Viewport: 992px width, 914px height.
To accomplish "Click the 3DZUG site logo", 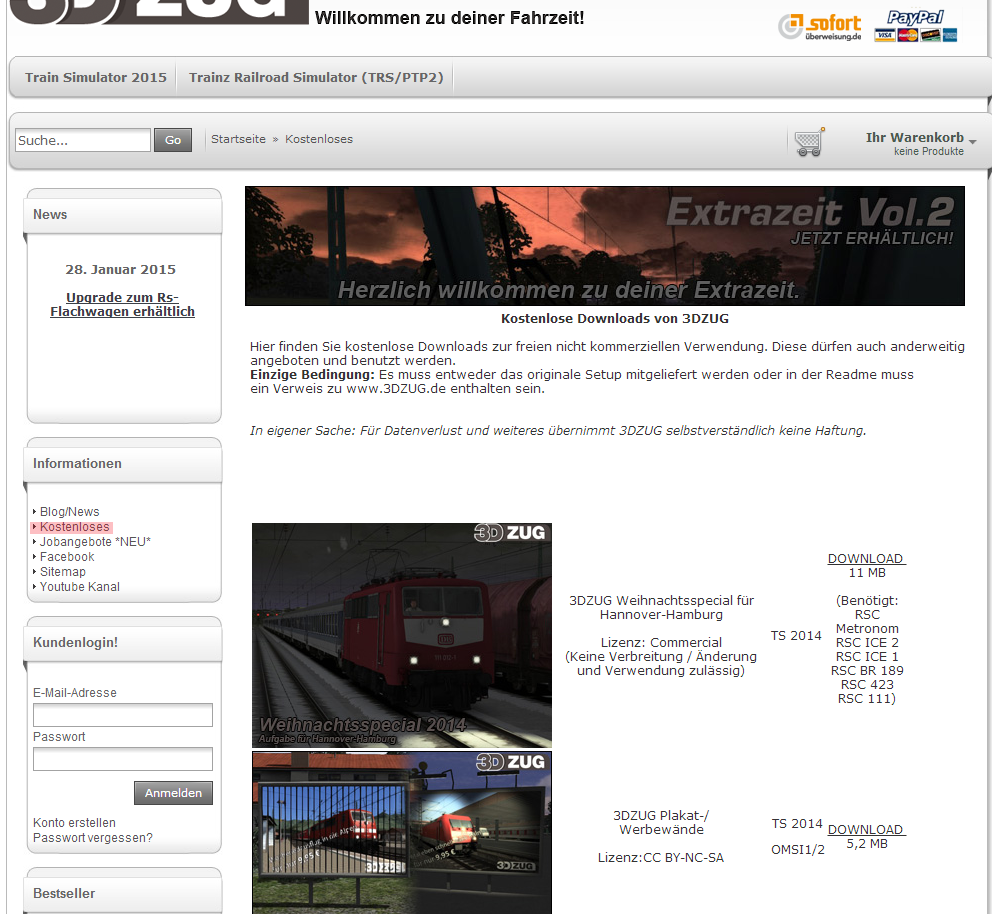I will click(158, 11).
